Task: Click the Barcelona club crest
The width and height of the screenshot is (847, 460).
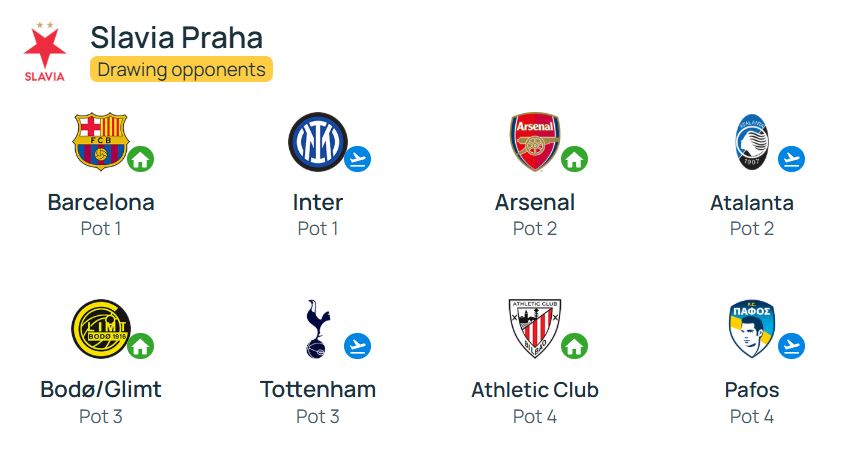Action: [100, 141]
